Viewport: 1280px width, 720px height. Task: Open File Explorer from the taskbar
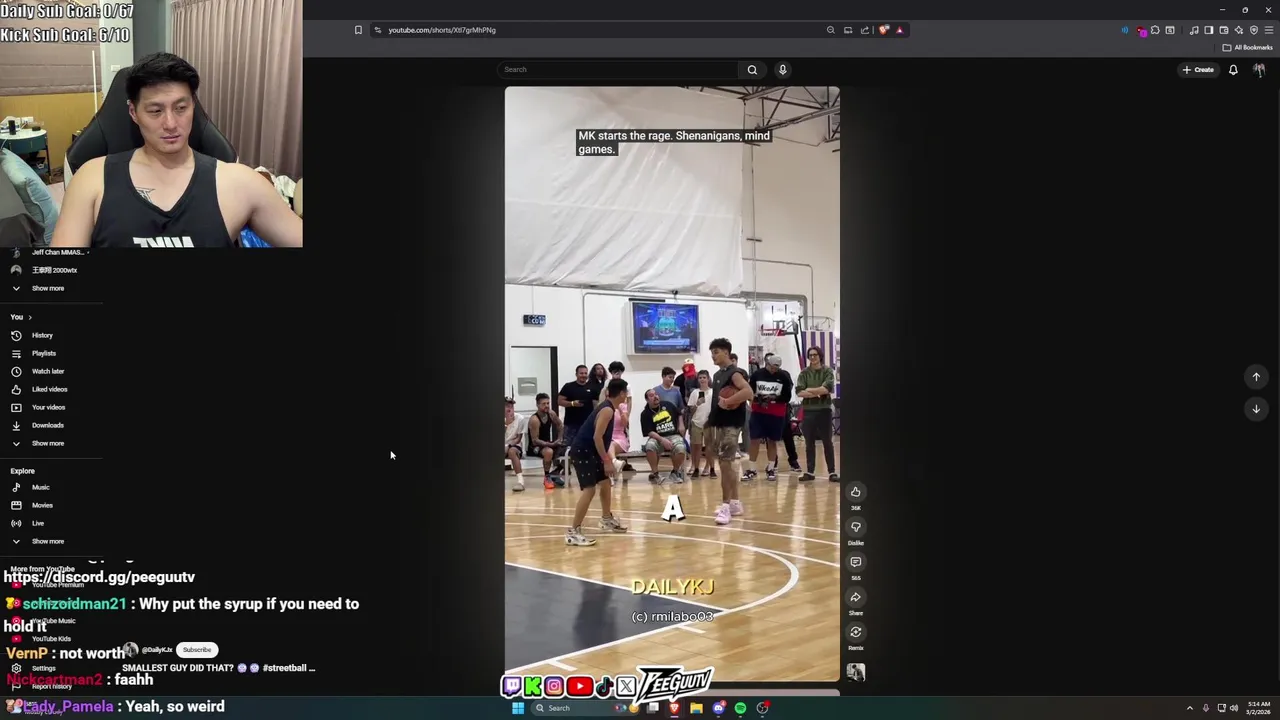[x=696, y=708]
